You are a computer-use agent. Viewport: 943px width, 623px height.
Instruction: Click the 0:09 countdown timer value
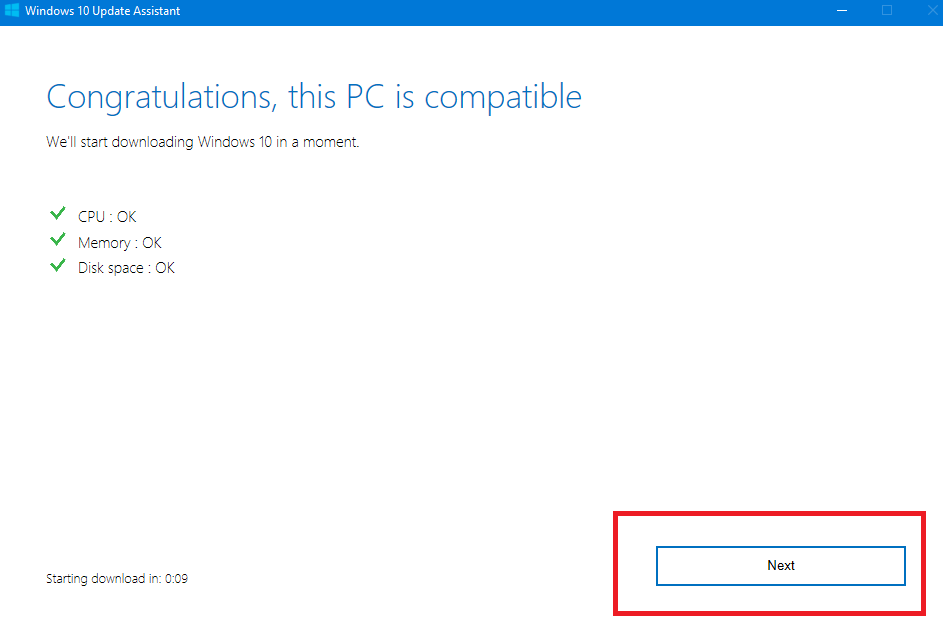[x=176, y=578]
